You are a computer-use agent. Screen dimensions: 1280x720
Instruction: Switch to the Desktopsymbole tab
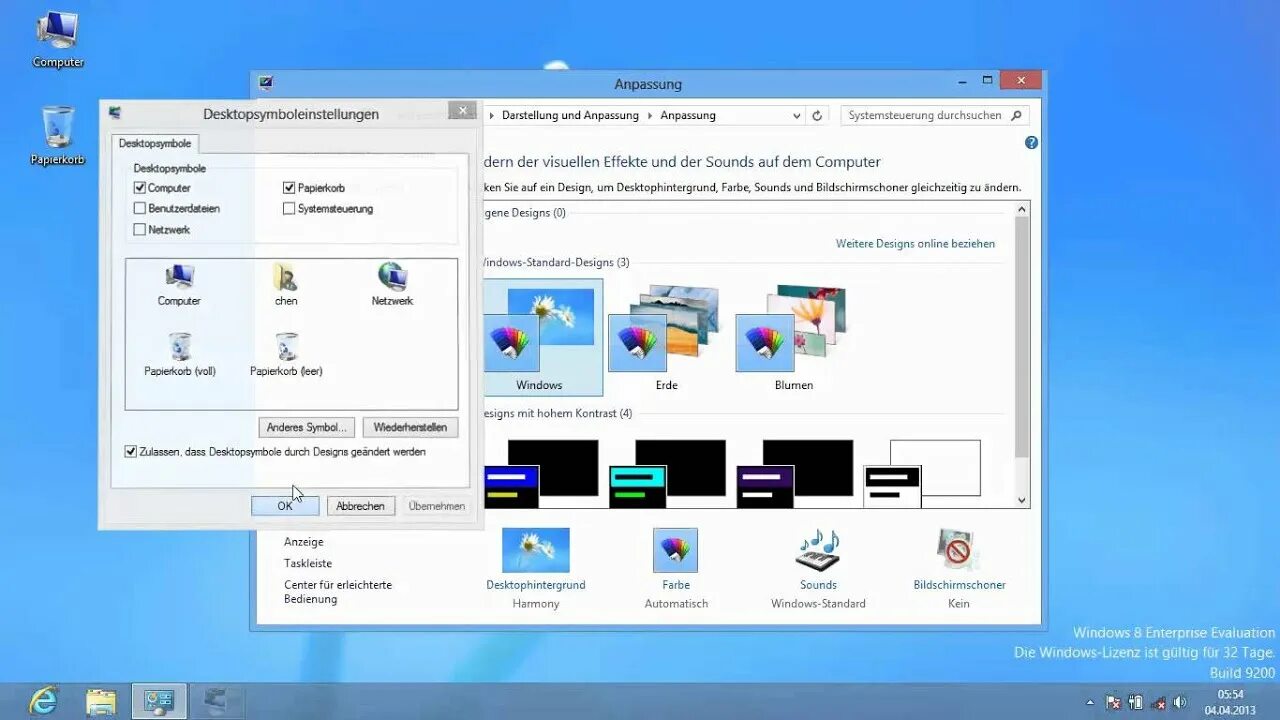click(x=155, y=144)
